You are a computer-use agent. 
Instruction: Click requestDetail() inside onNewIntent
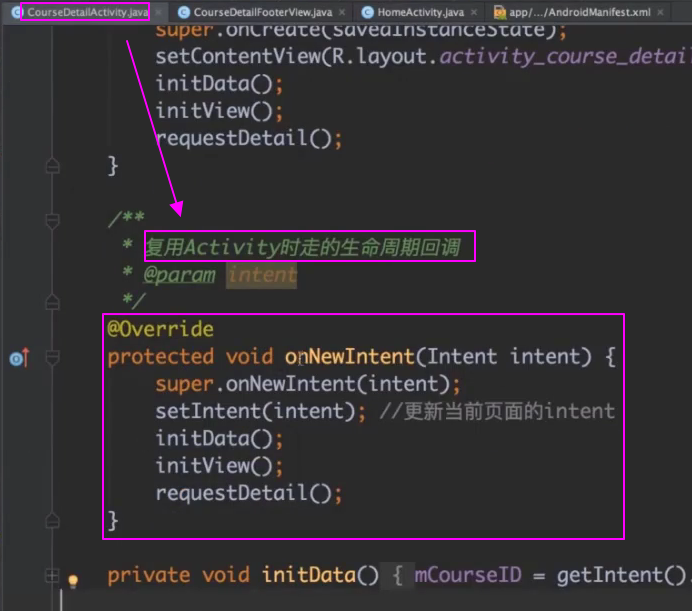tap(248, 494)
